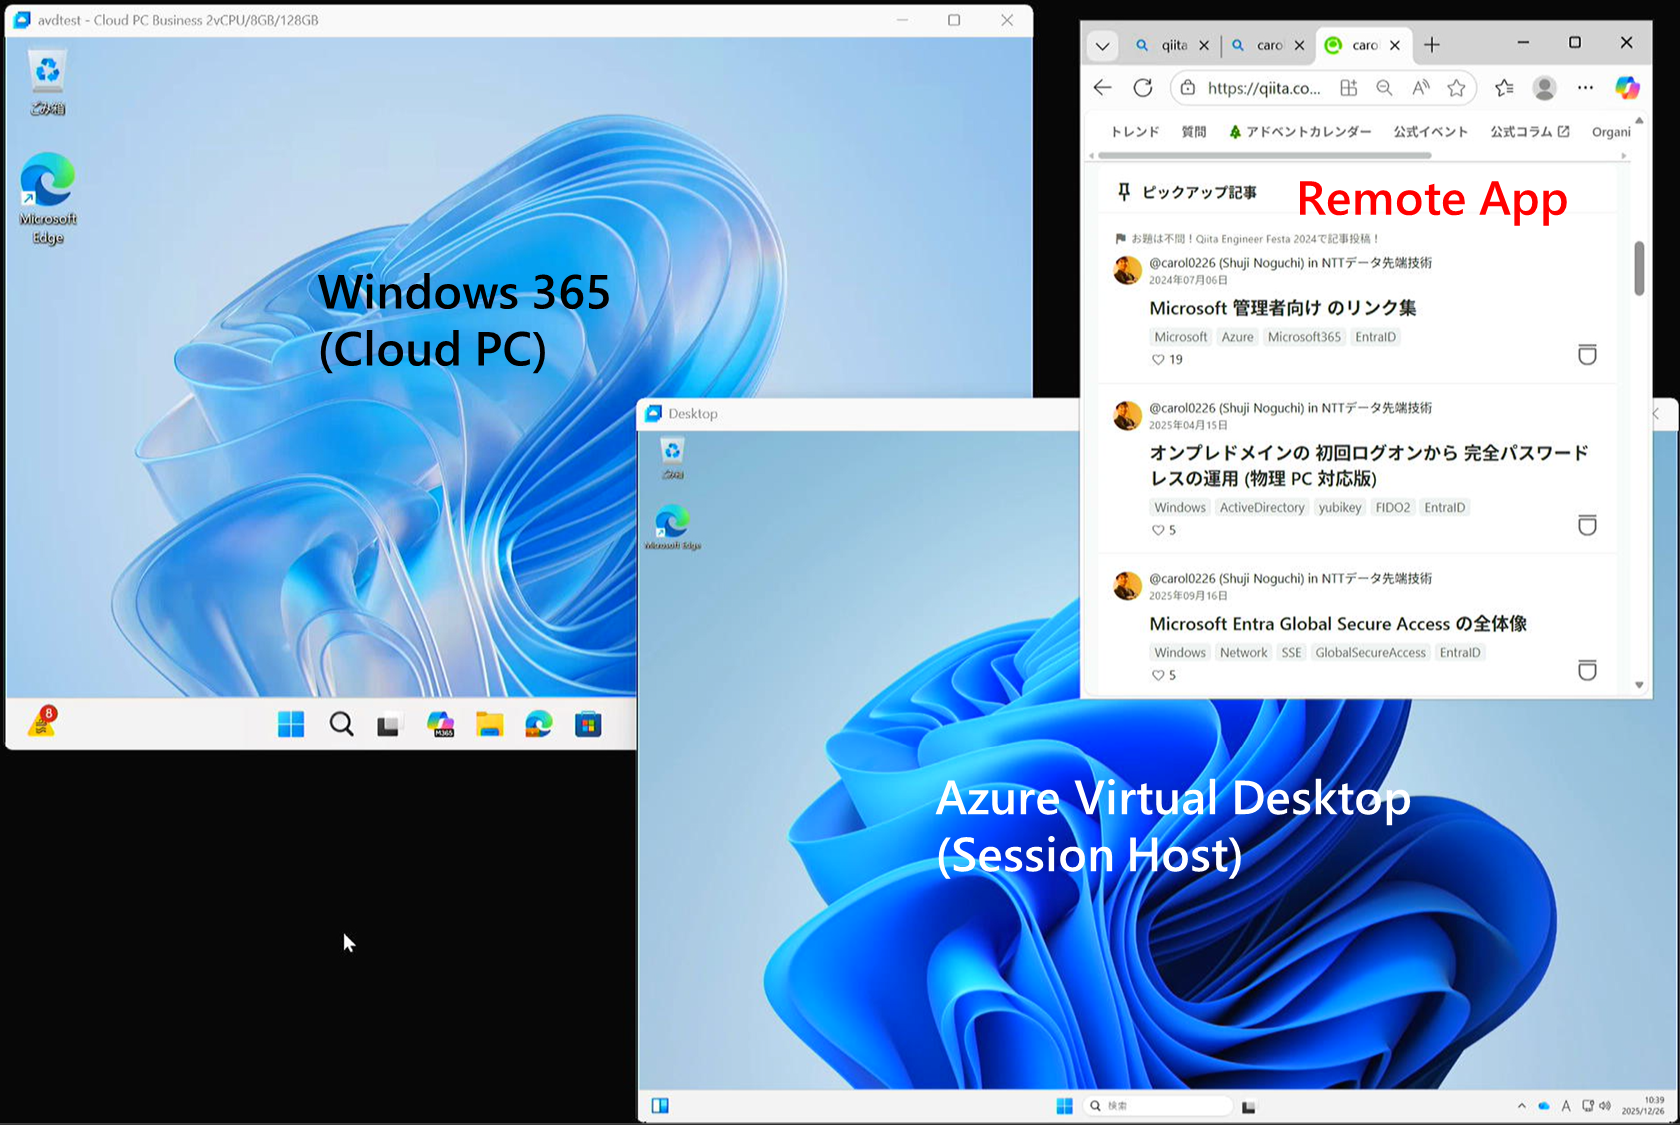The width and height of the screenshot is (1680, 1125).
Task: Click the Search icon in Cloud PC taskbar
Action: pos(341,724)
